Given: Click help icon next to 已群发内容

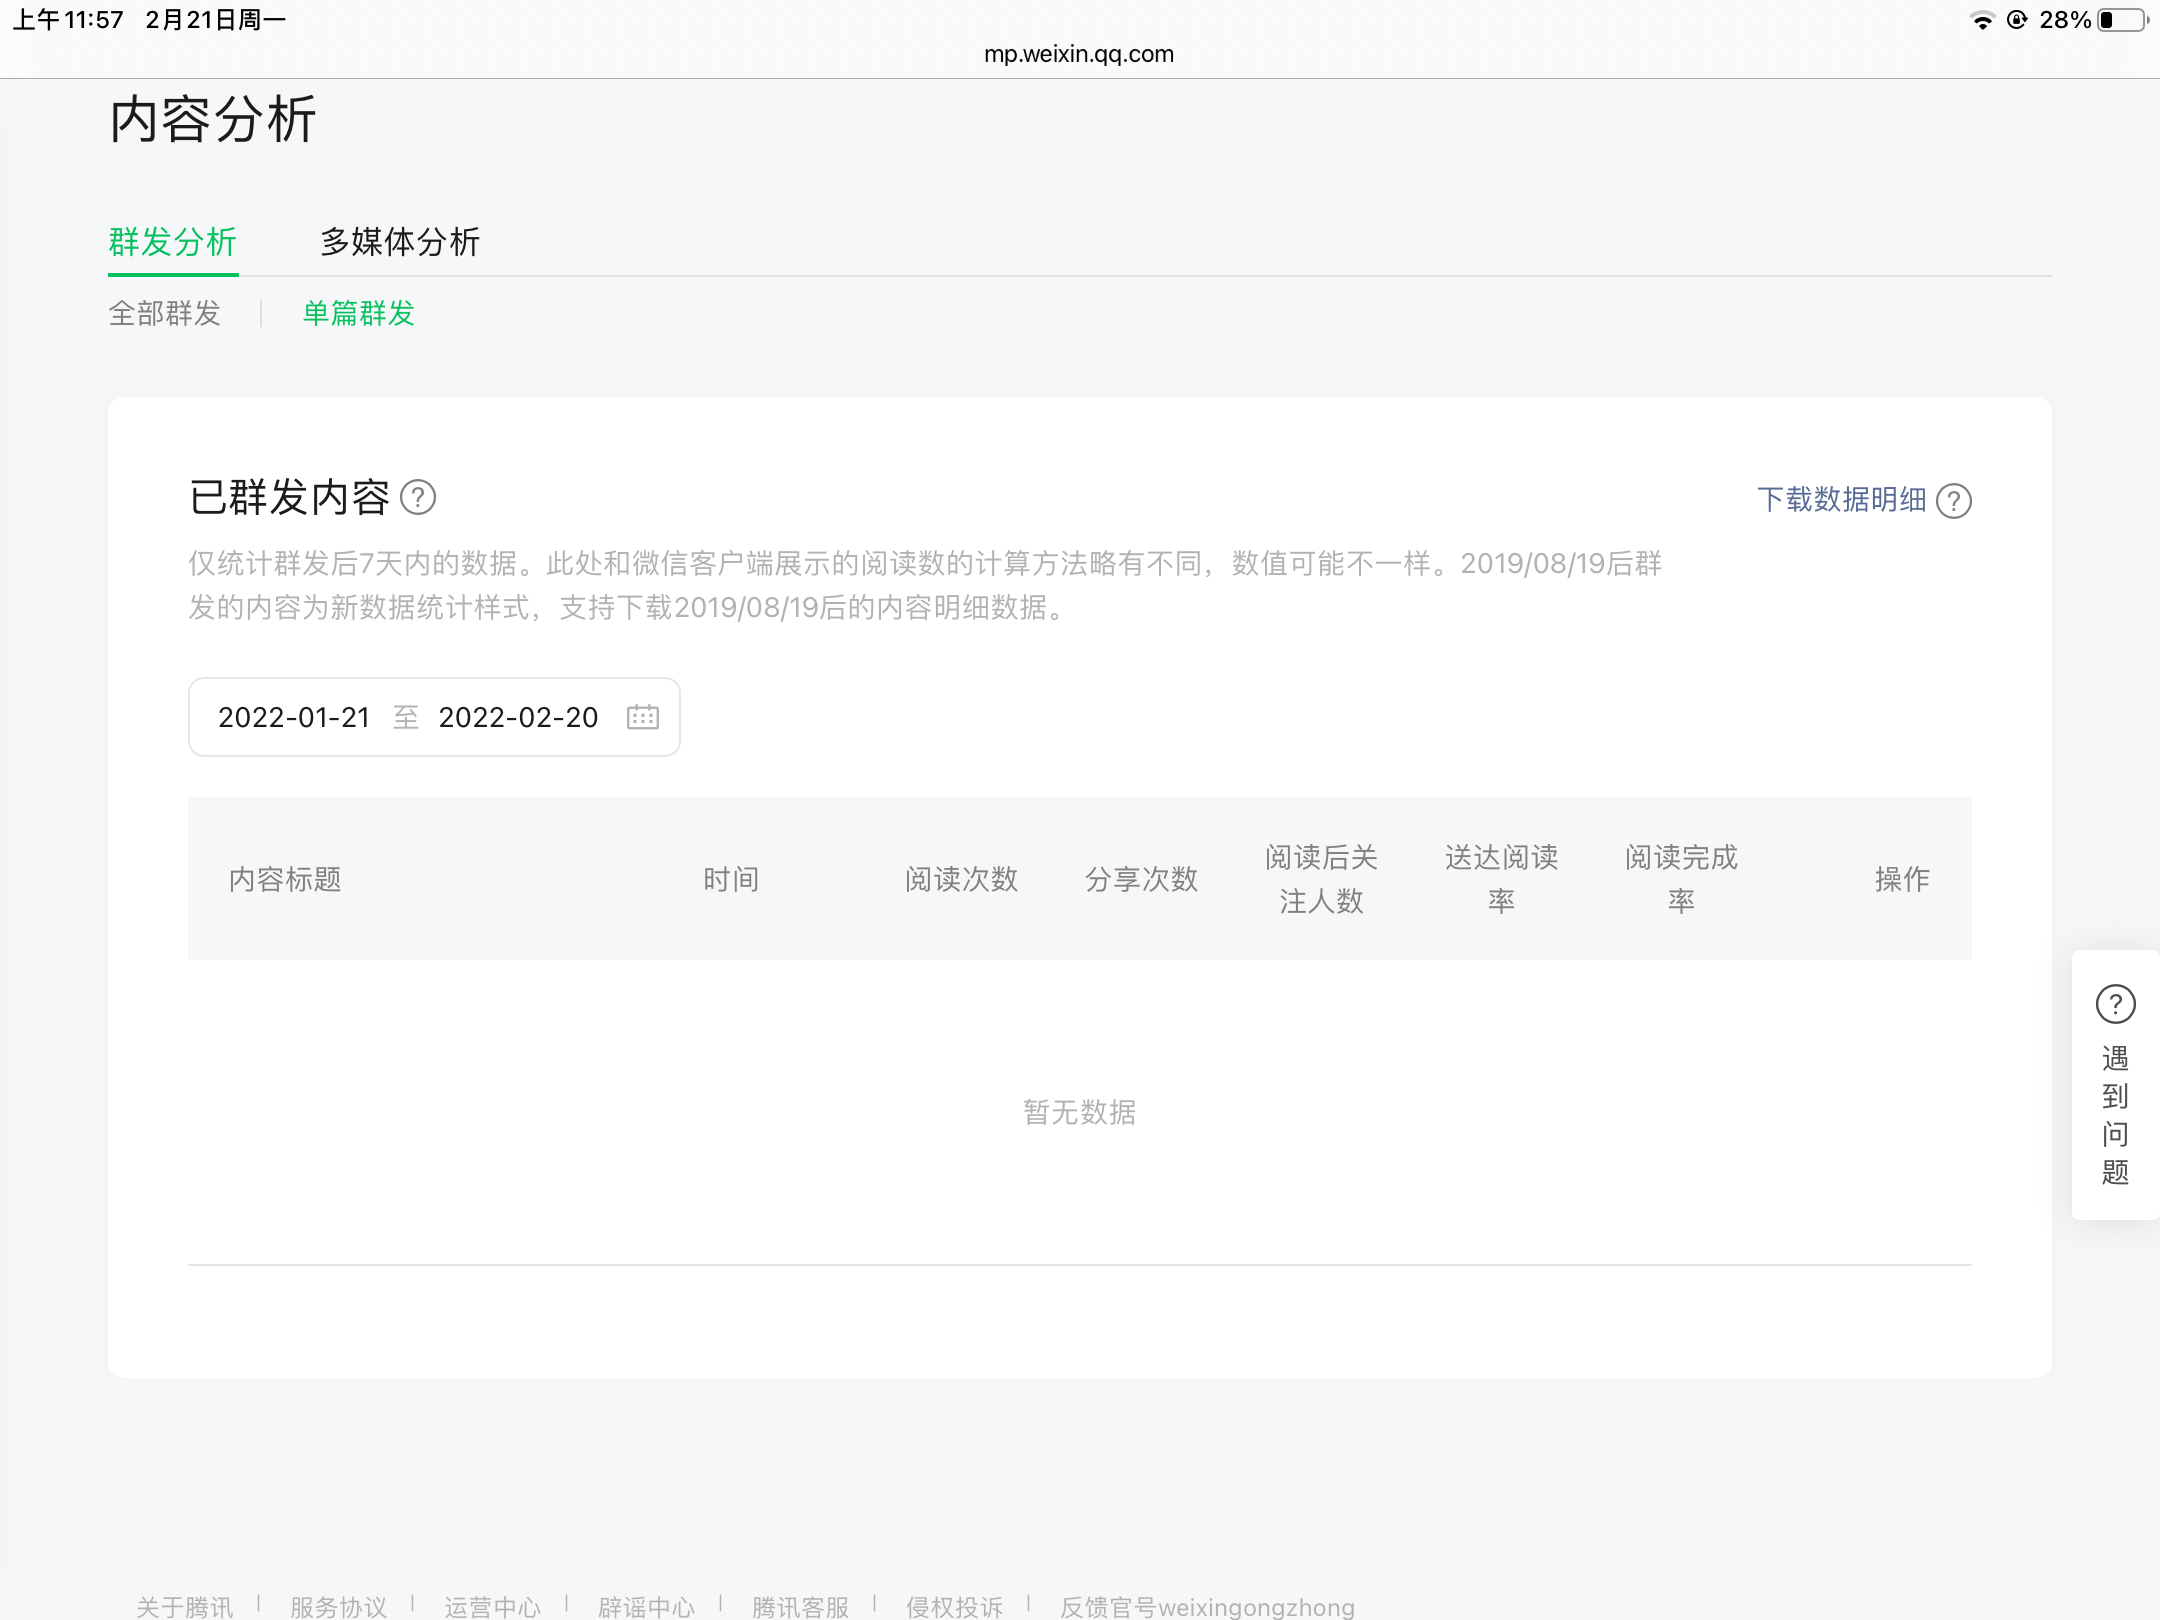Looking at the screenshot, I should [418, 497].
